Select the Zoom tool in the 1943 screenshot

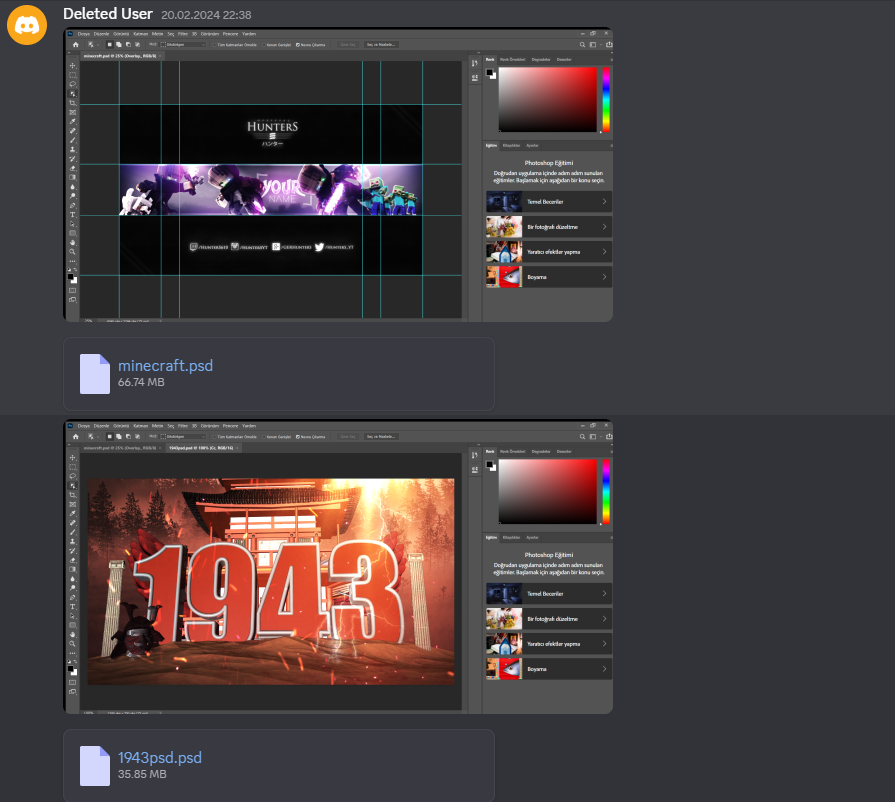(x=72, y=644)
